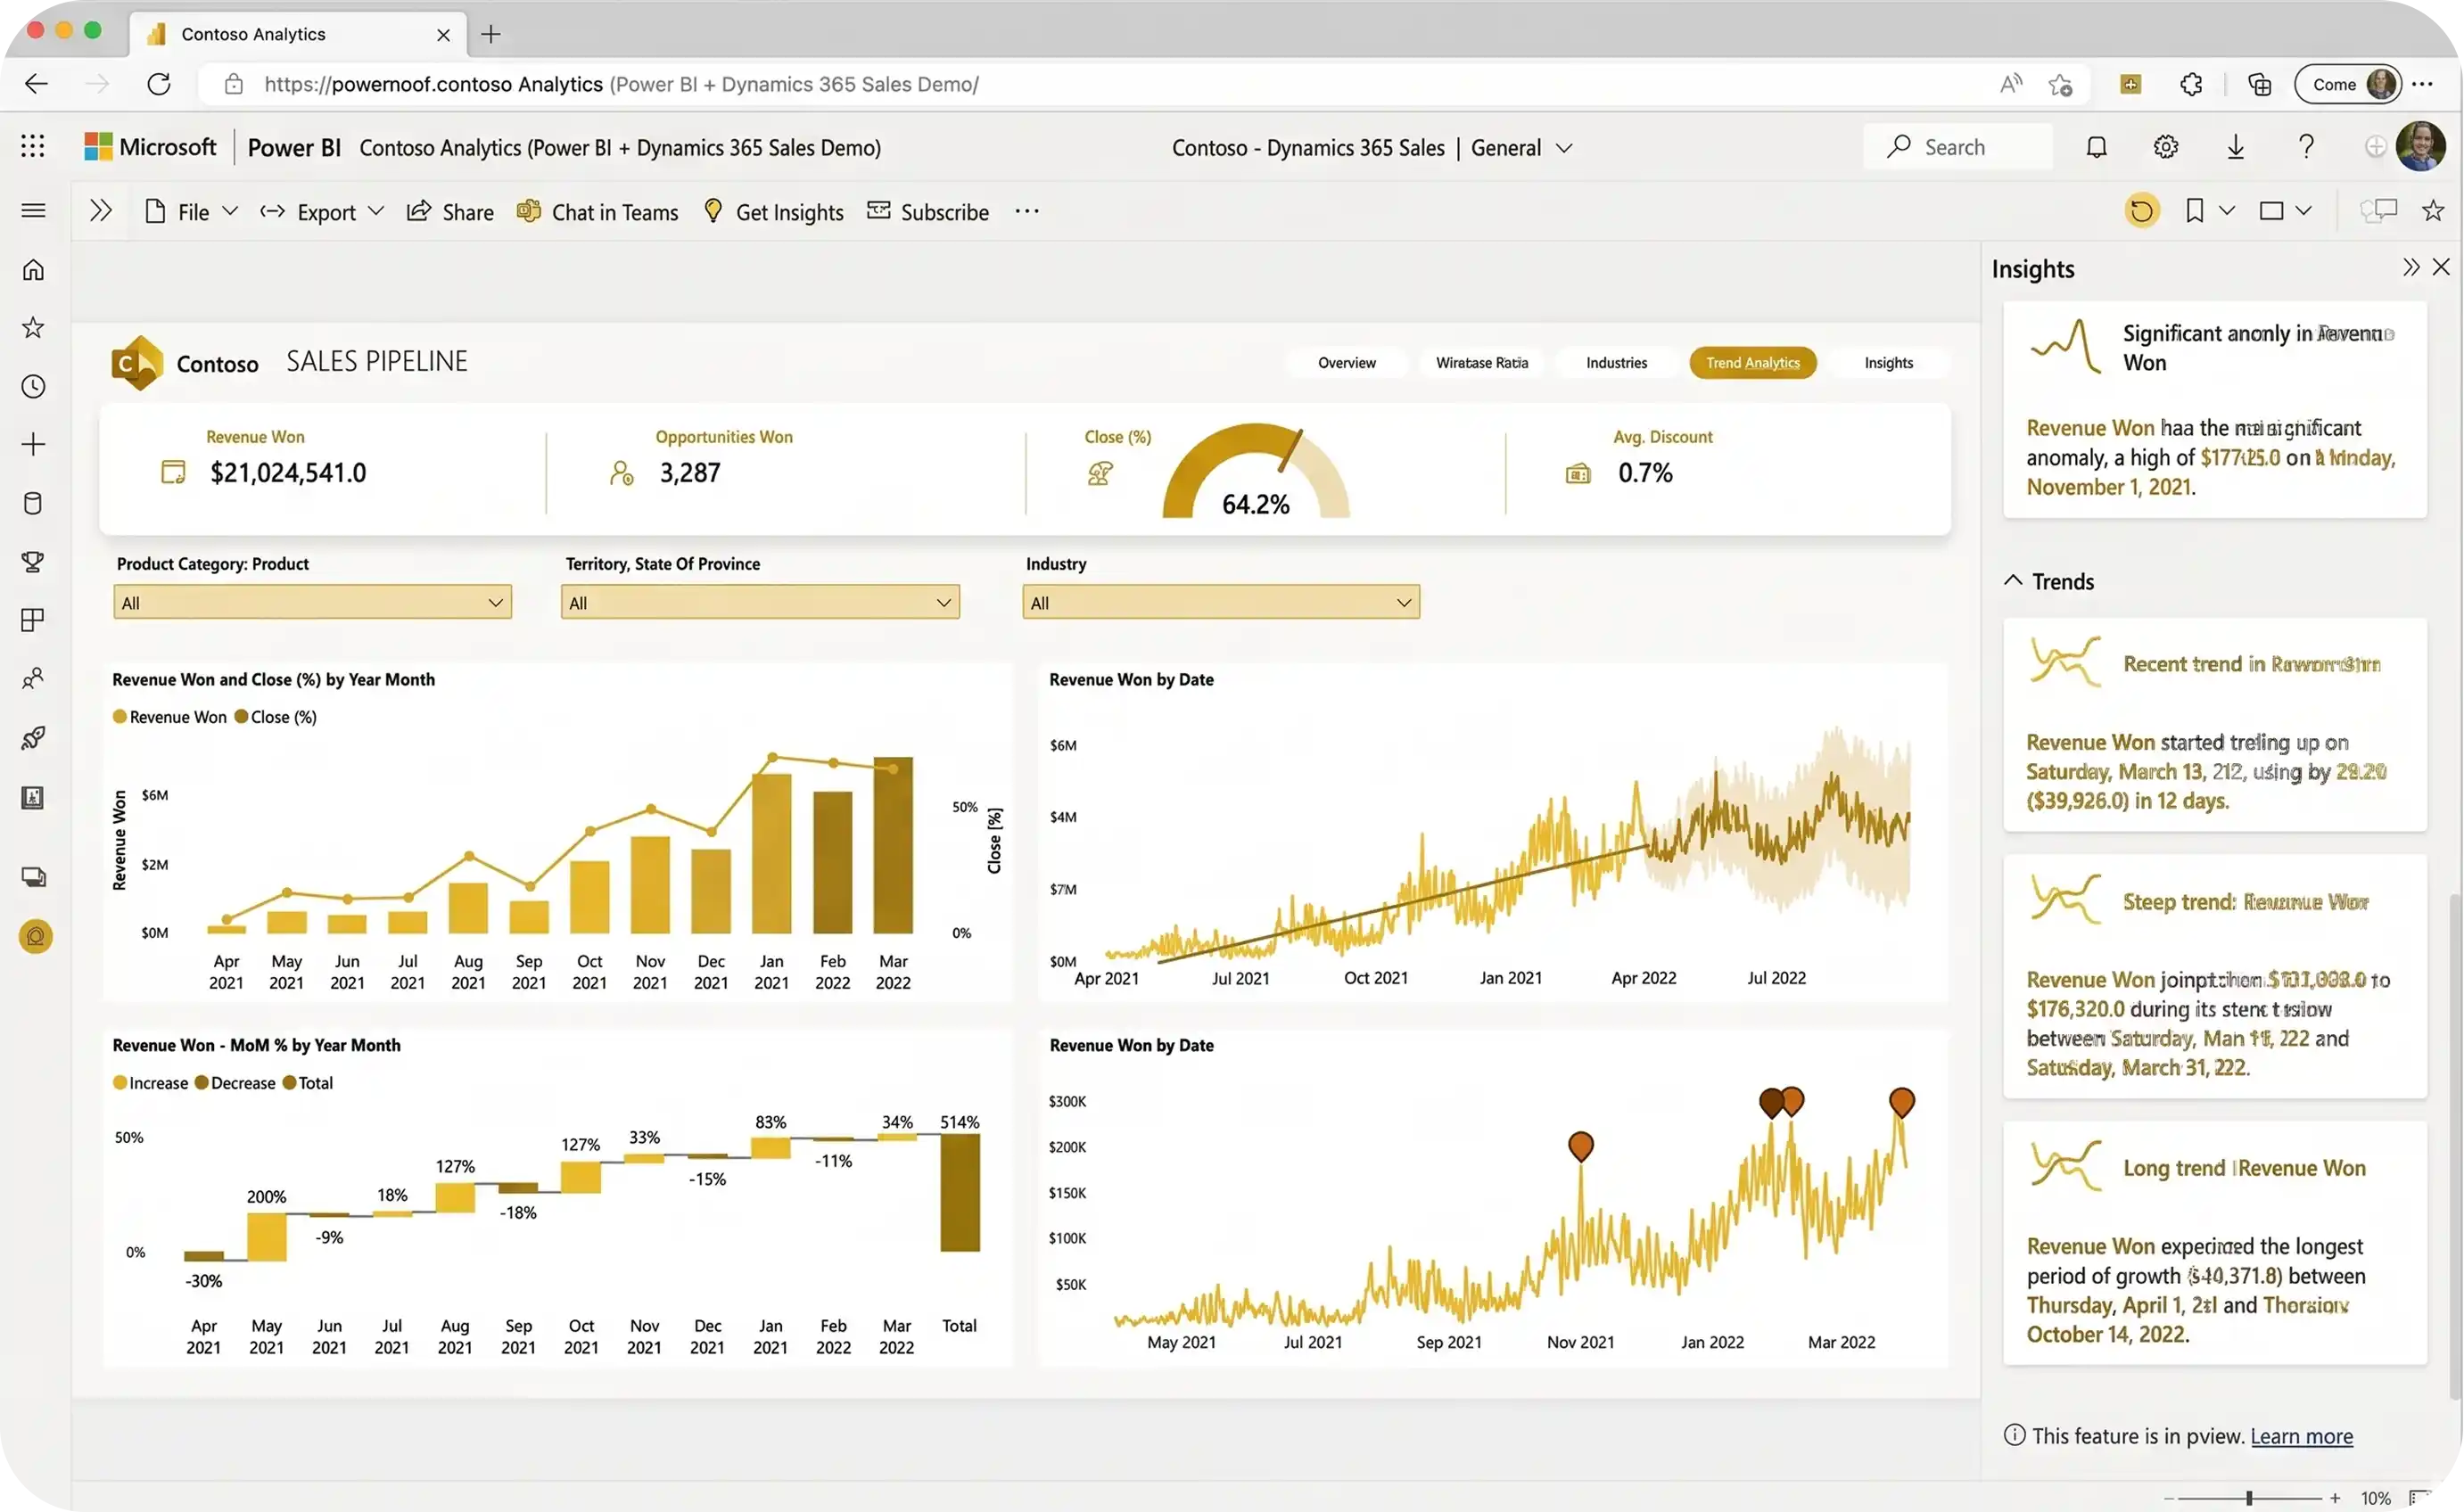Expand the General sensitivity dropdown
This screenshot has height=1512, width=2464.
coord(1564,148)
